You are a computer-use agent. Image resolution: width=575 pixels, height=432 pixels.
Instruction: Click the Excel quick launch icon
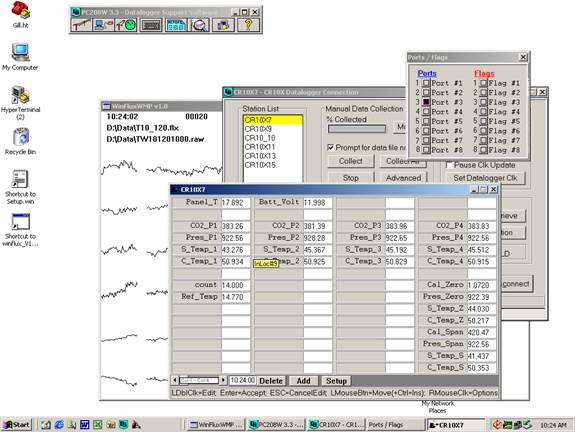click(98, 425)
